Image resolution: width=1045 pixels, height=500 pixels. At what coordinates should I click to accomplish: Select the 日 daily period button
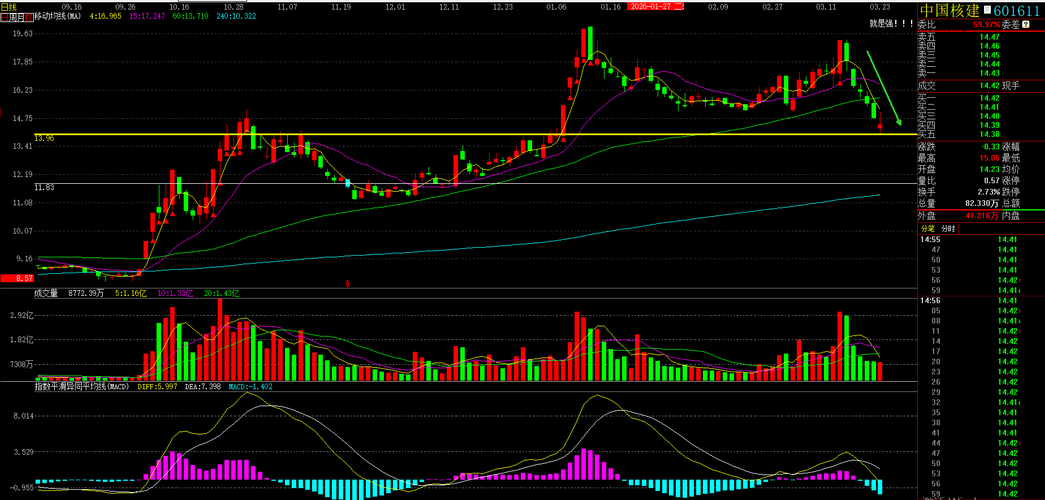point(5,17)
